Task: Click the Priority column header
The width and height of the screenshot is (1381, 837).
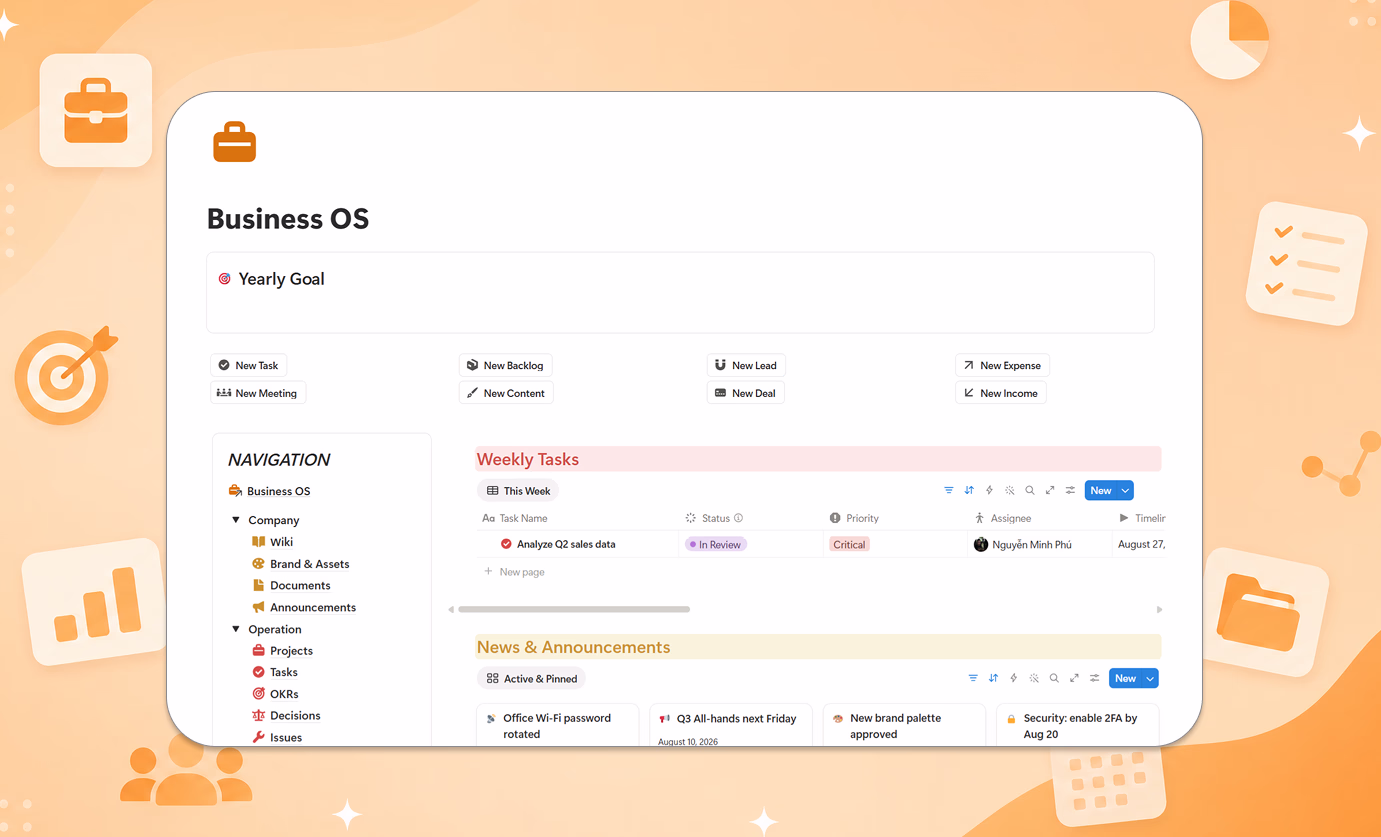Action: [854, 518]
